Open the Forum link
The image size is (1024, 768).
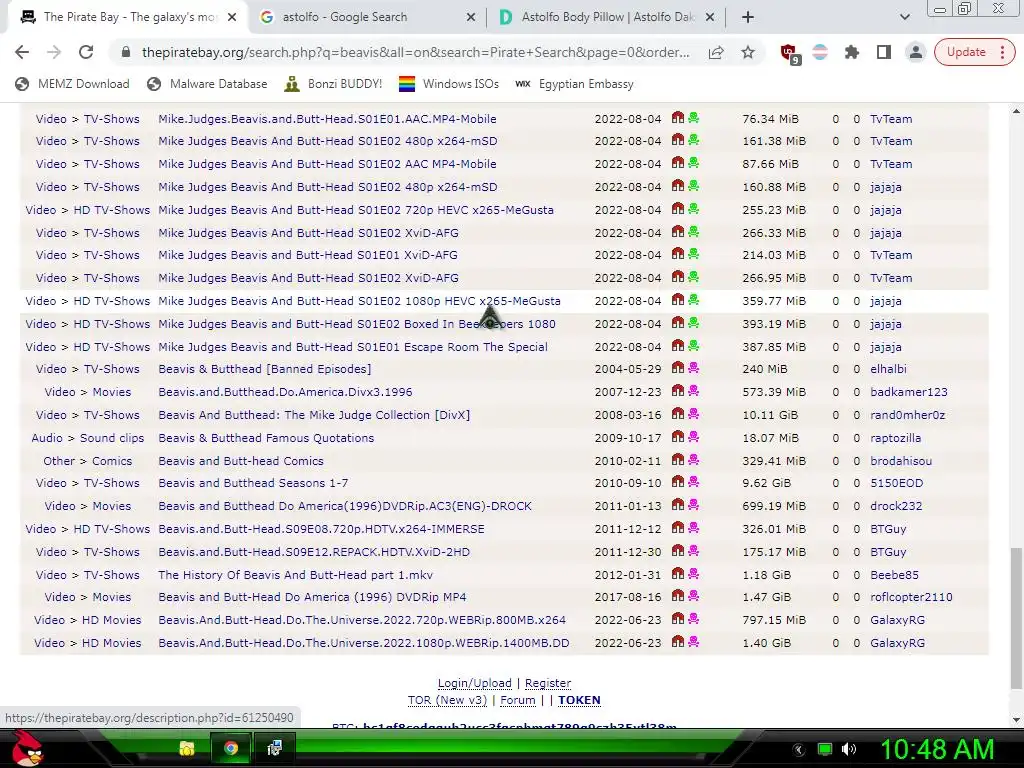518,700
